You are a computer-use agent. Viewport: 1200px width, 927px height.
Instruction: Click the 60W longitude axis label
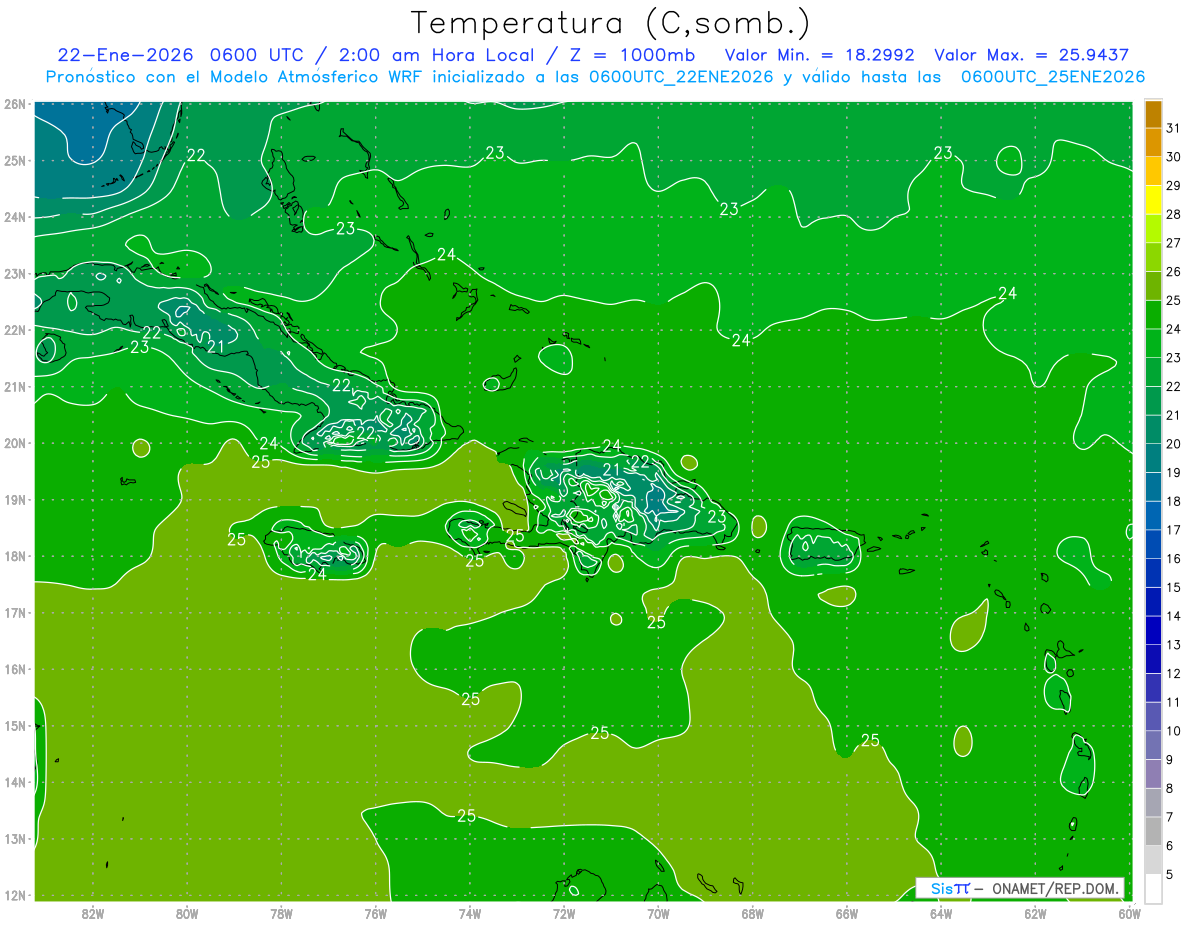point(1130,913)
